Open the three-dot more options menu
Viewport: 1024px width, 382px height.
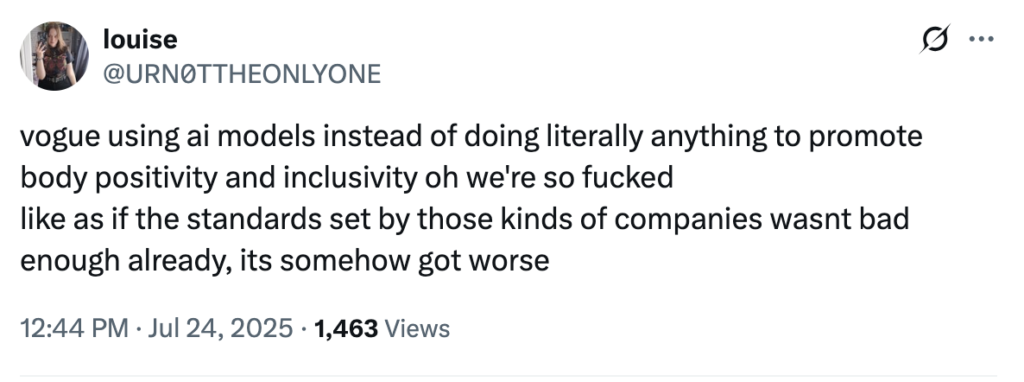tap(981, 40)
